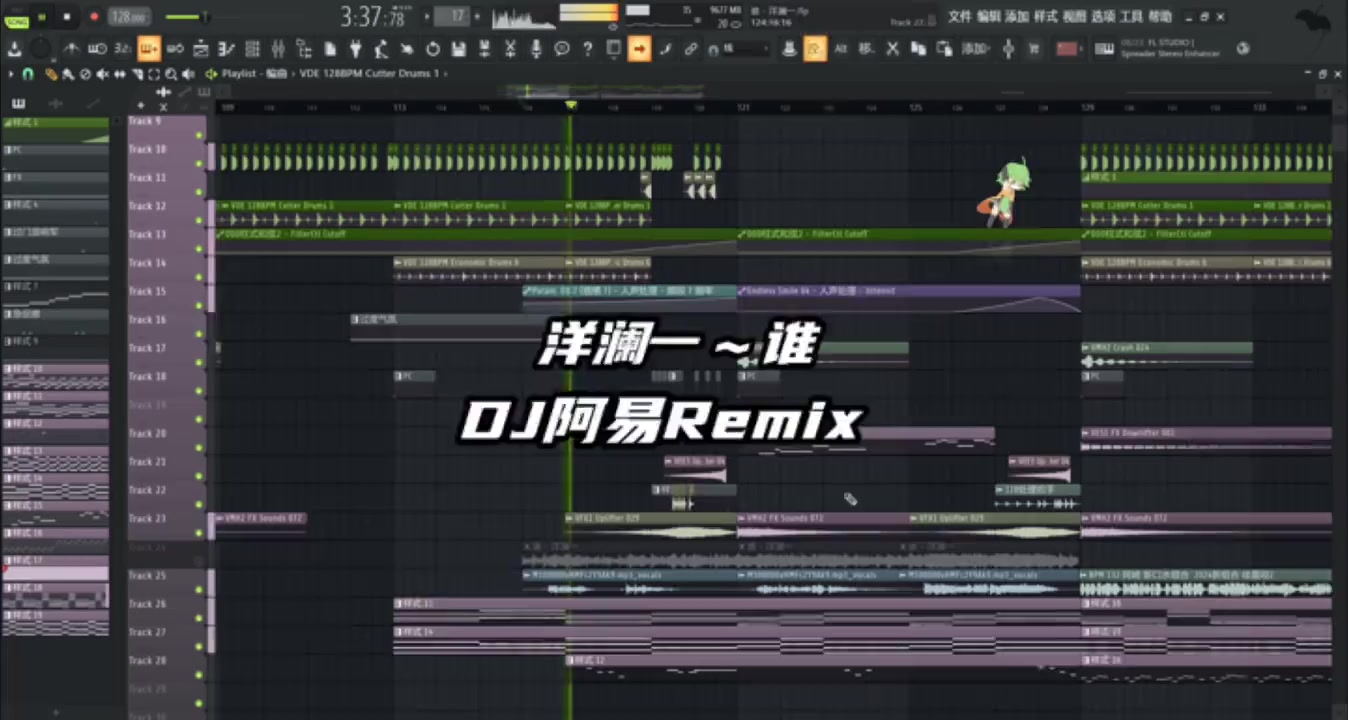Click the undo history circular arrow icon
1348x720 pixels.
(x=432, y=48)
